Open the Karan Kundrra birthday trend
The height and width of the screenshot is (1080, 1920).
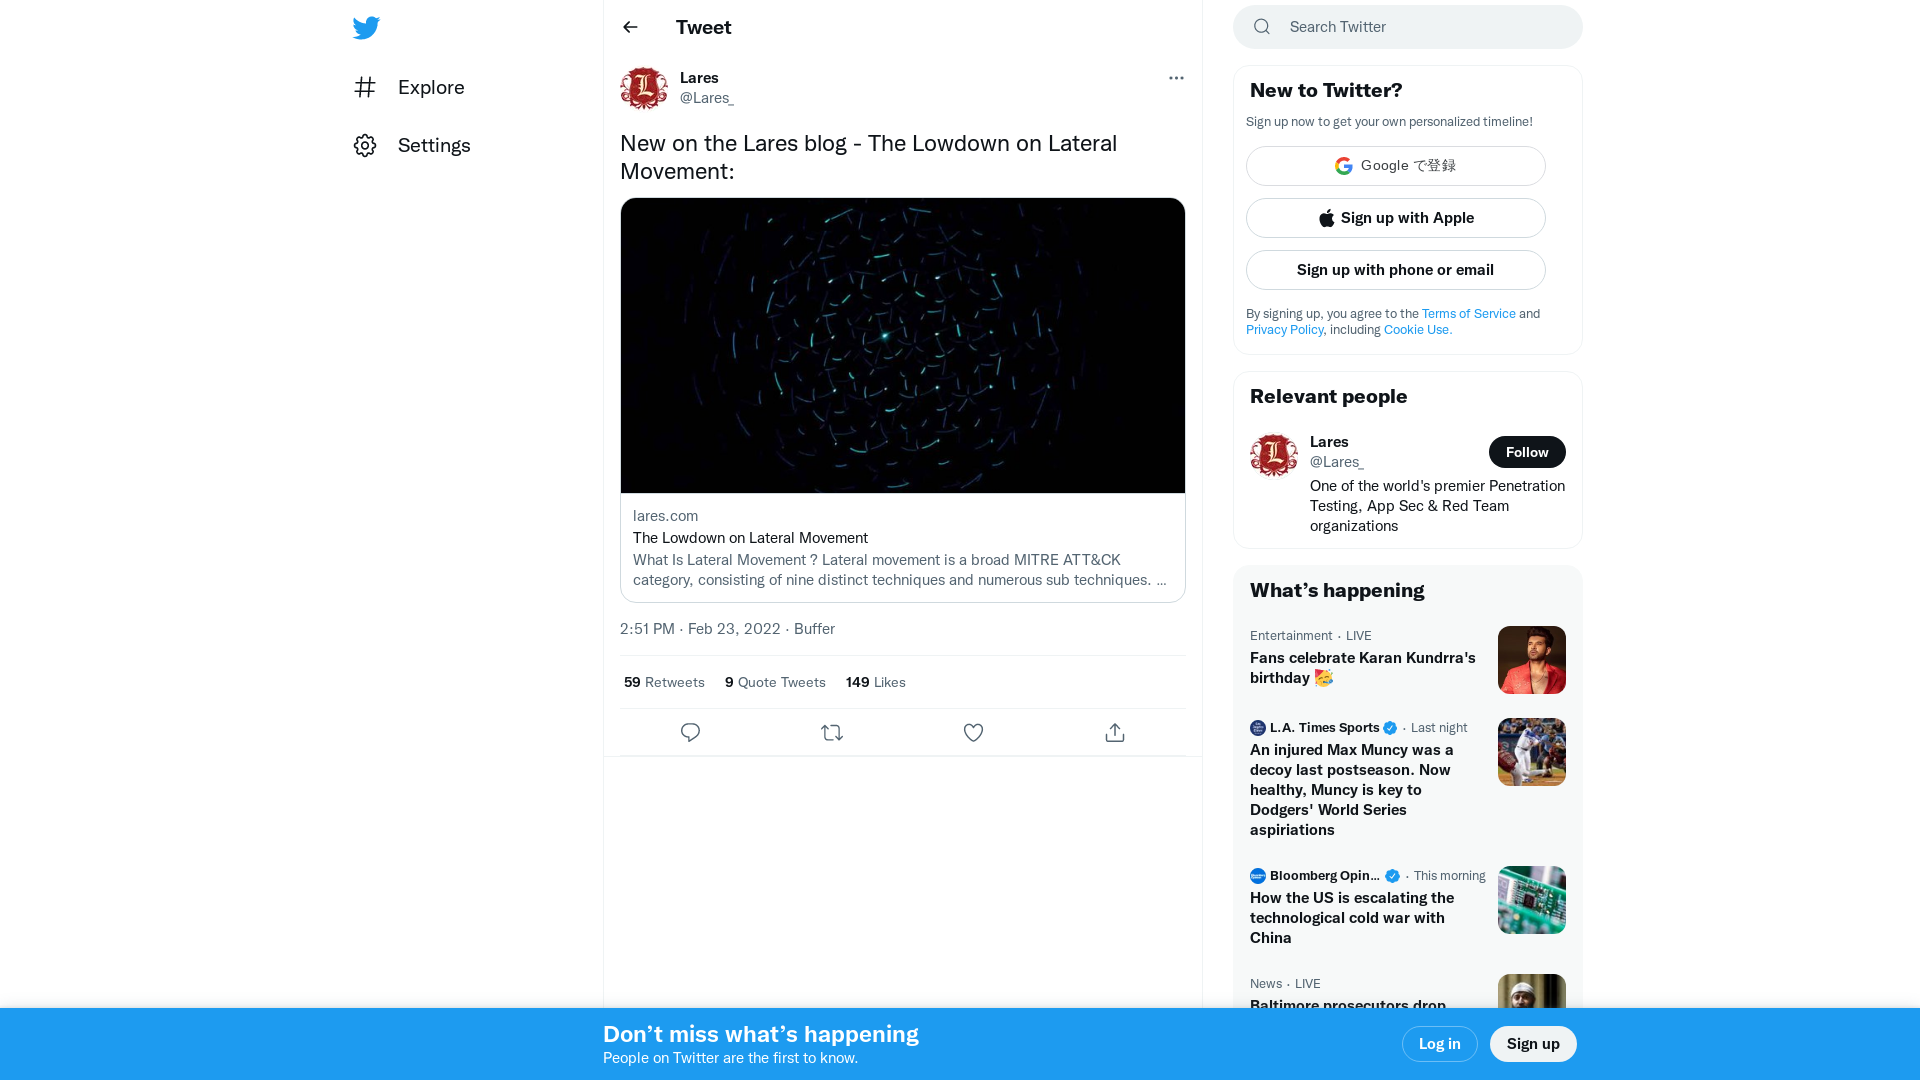pos(1363,668)
